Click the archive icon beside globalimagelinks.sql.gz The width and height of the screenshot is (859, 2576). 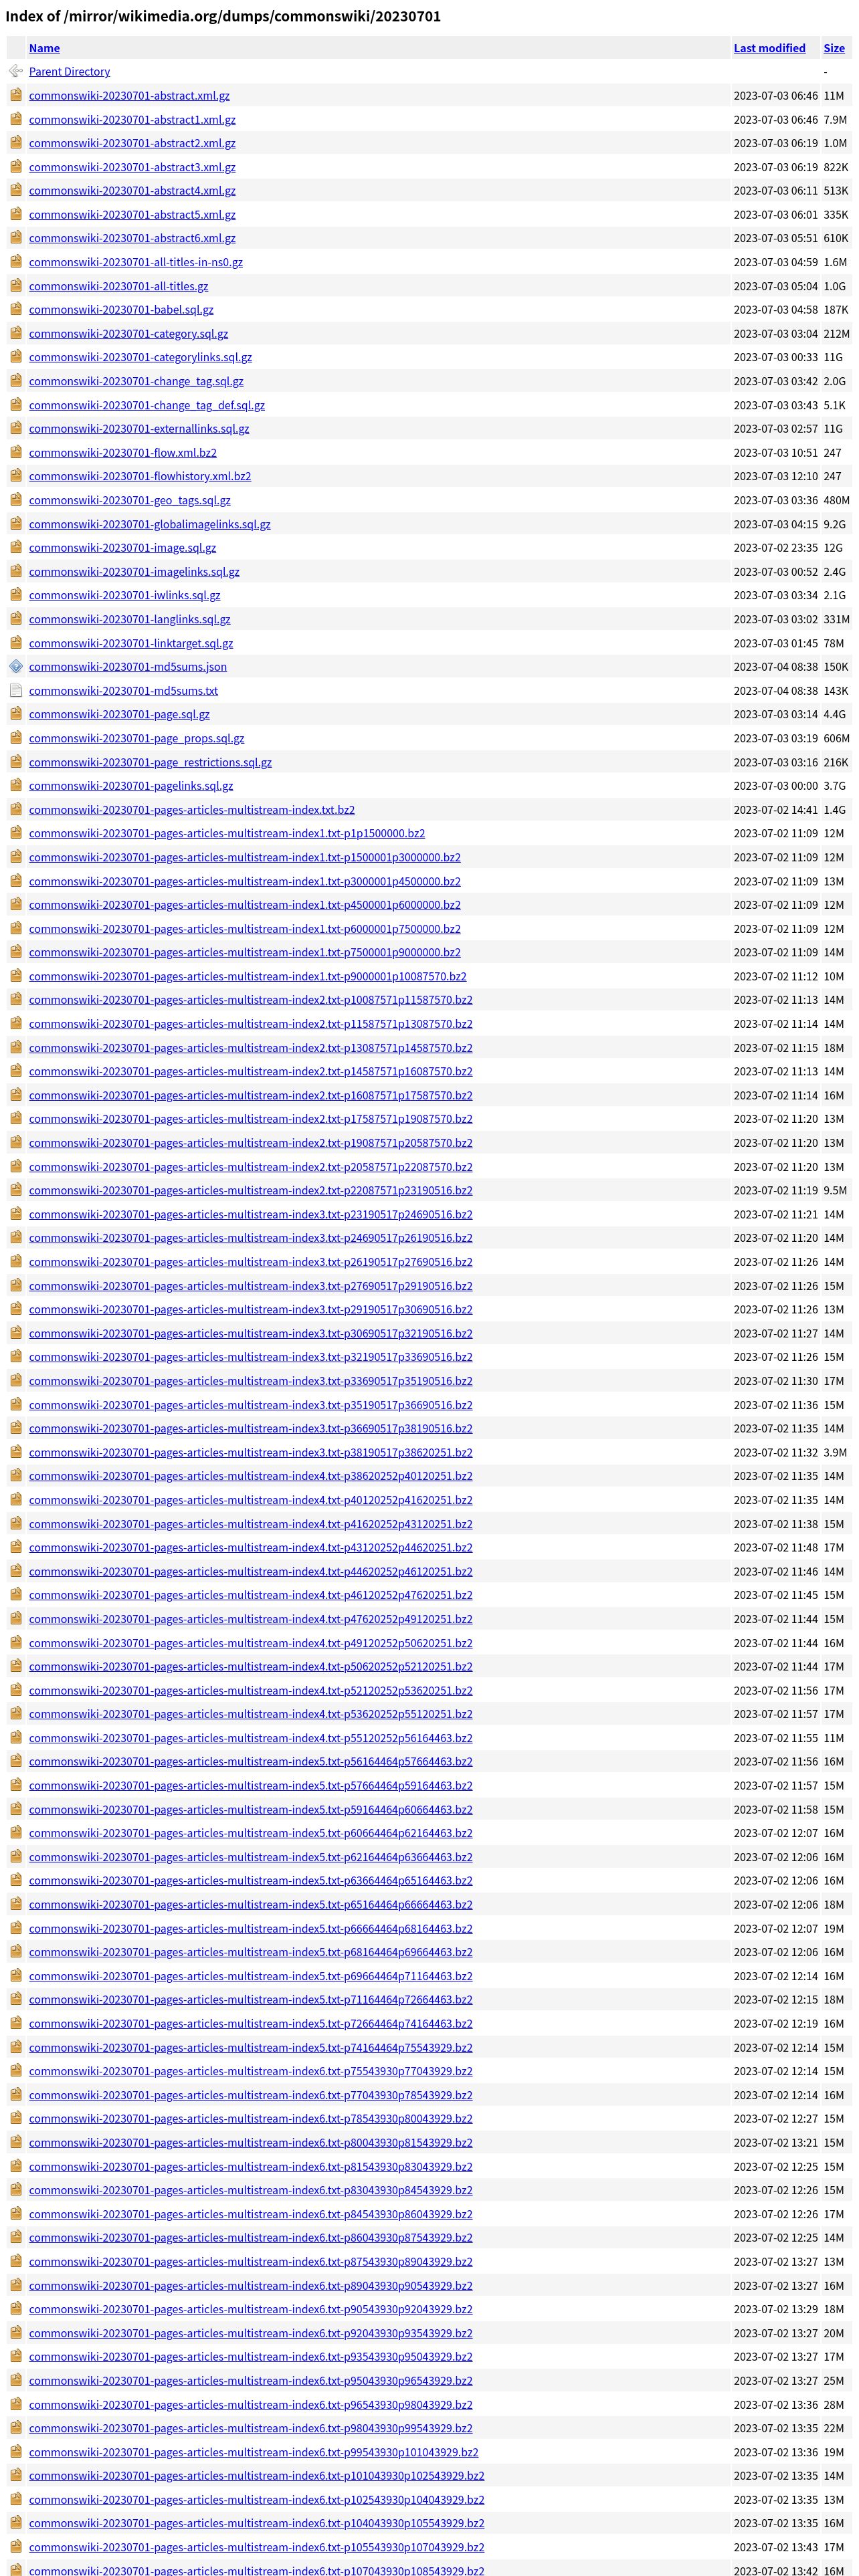point(16,524)
